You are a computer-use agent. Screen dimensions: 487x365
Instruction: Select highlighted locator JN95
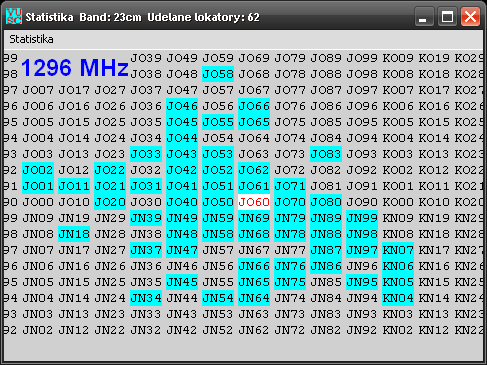pos(362,282)
